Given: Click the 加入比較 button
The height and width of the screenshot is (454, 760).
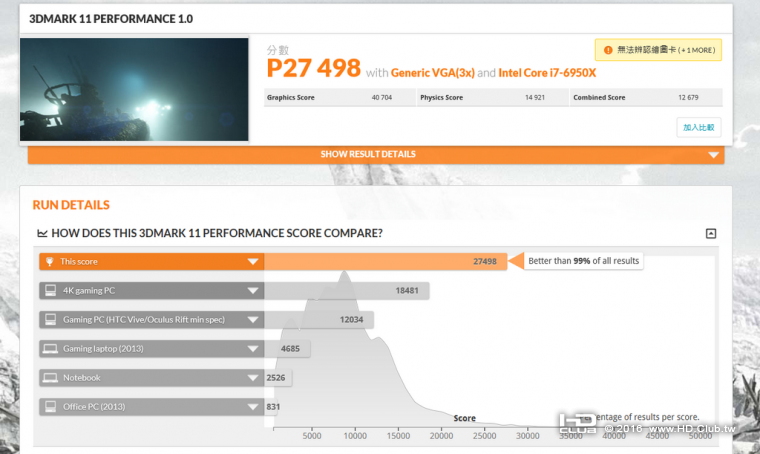Looking at the screenshot, I should [698, 127].
